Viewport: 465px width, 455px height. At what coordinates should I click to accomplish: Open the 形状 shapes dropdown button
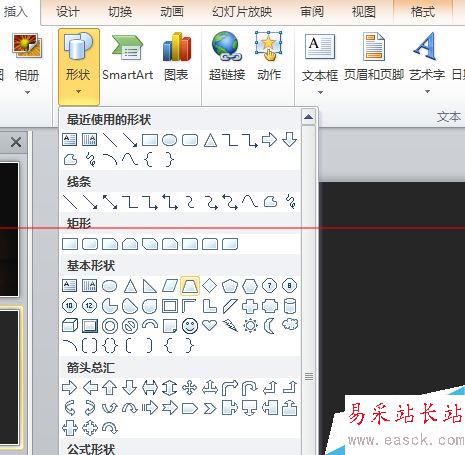(79, 67)
